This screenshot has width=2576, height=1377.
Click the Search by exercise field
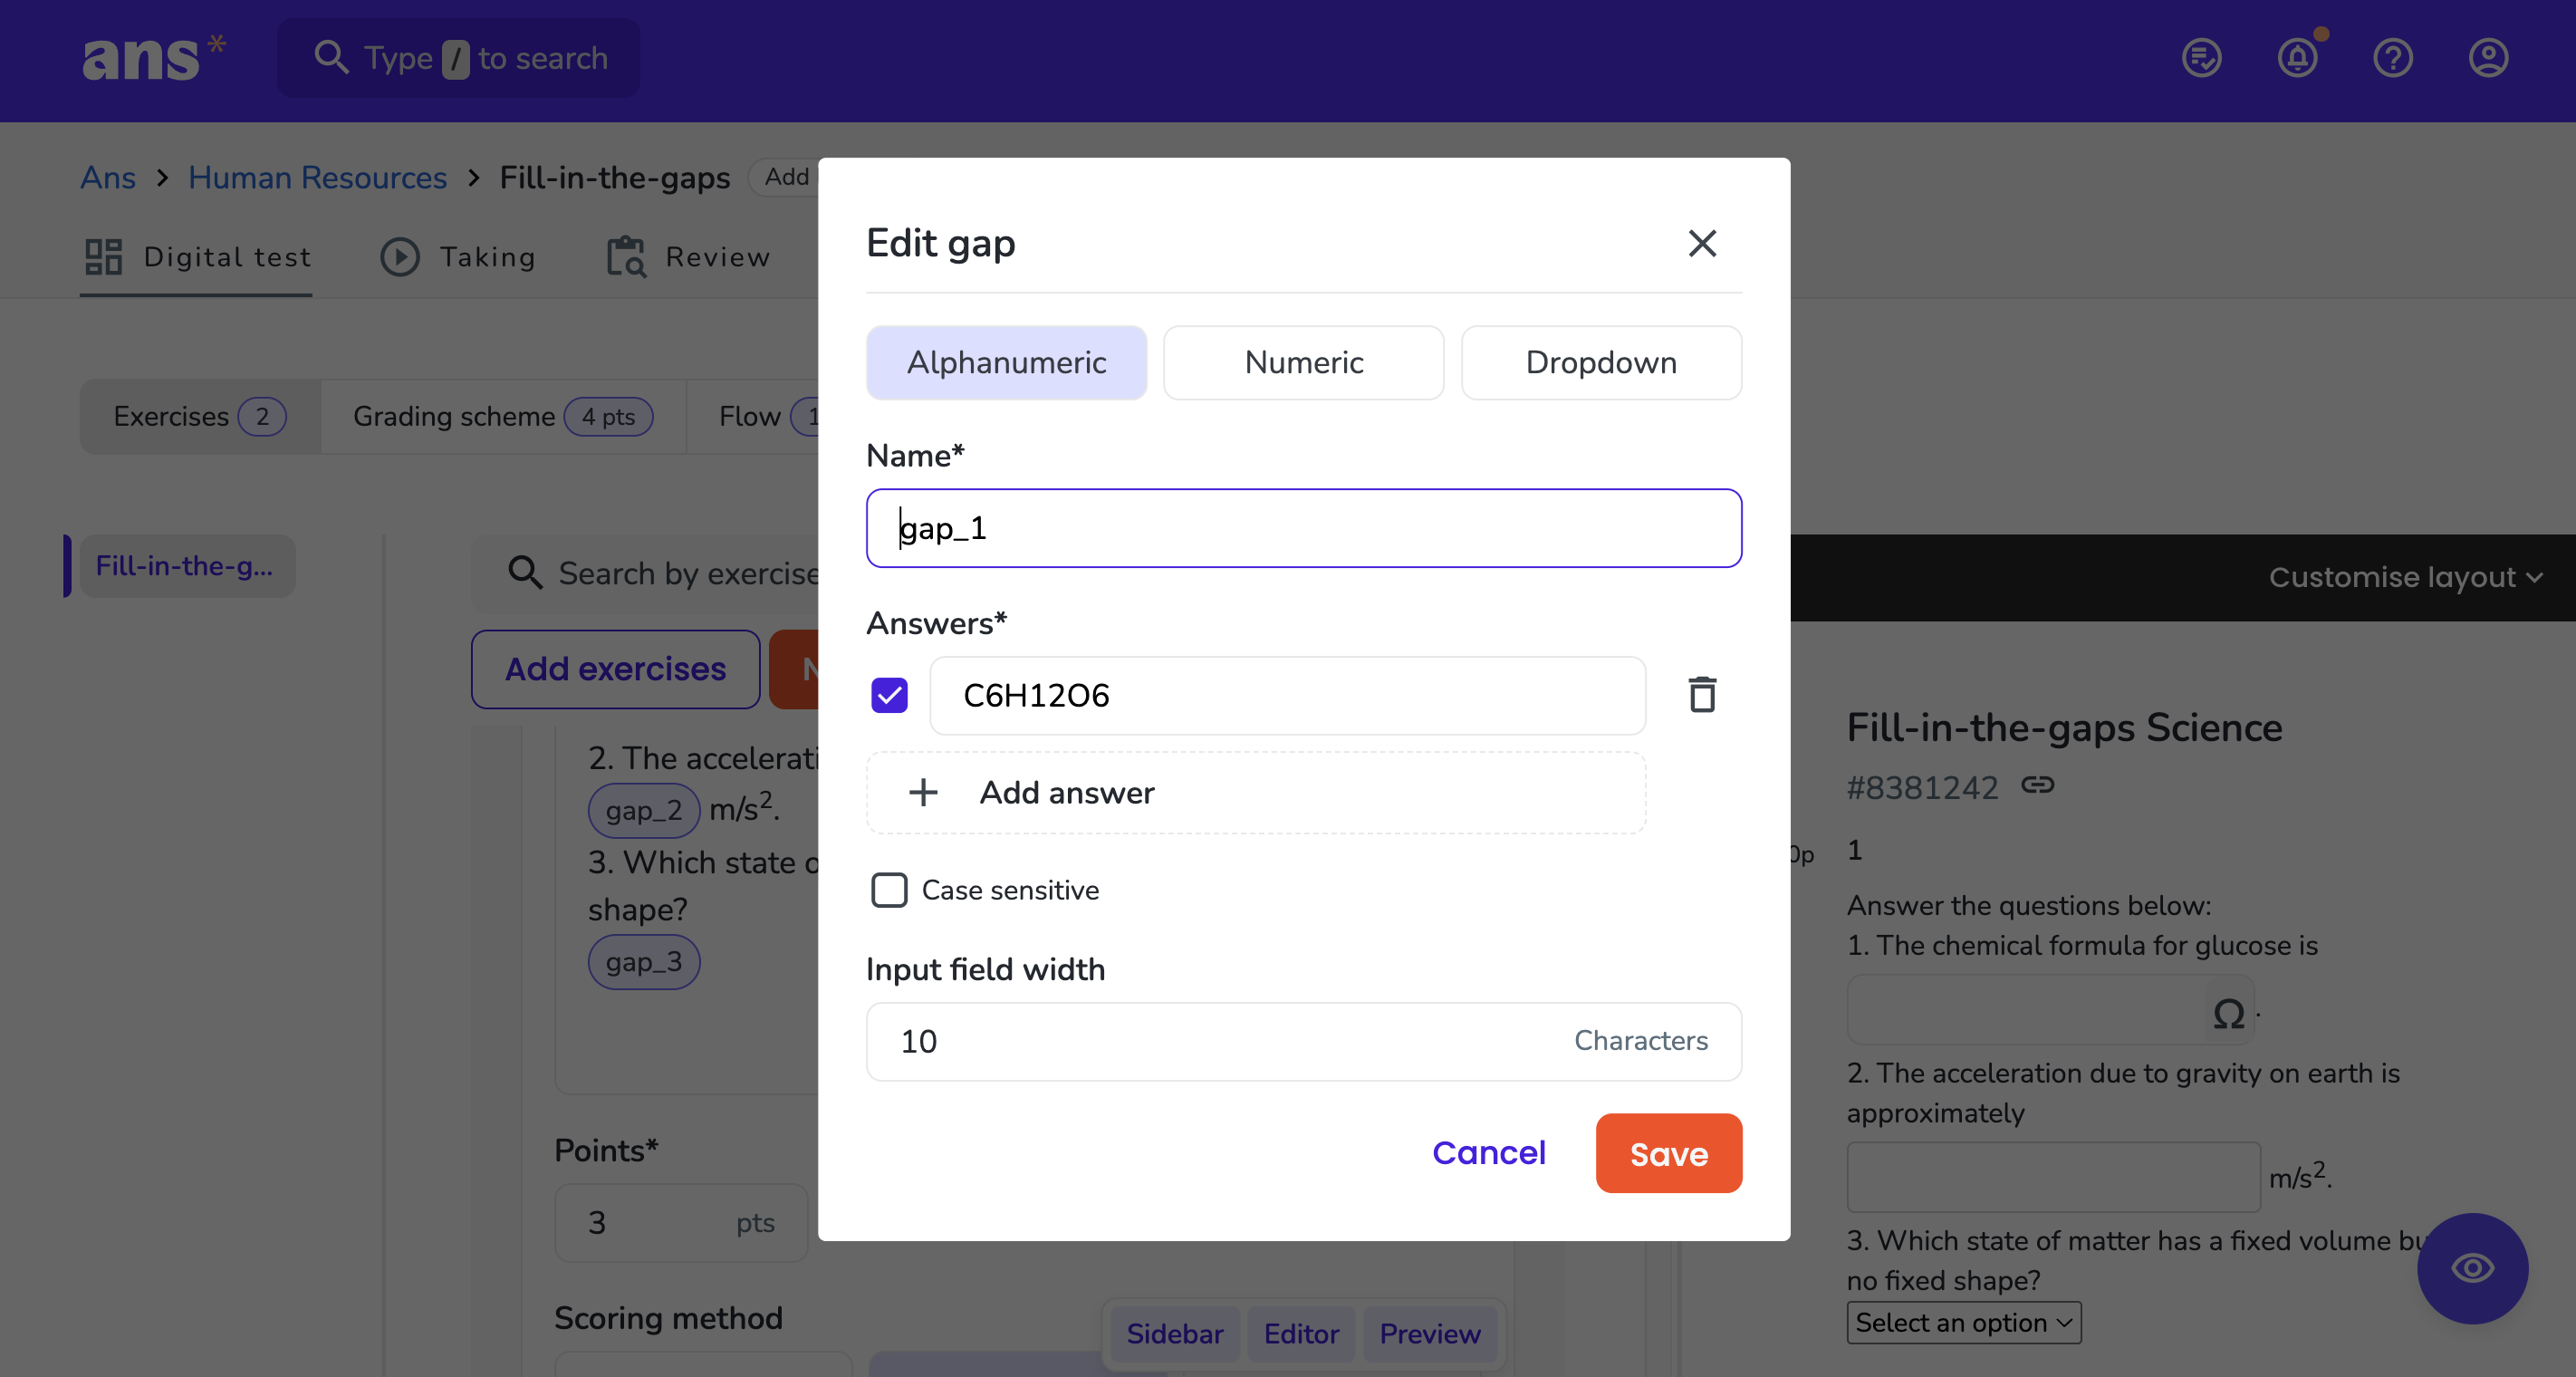(x=645, y=573)
